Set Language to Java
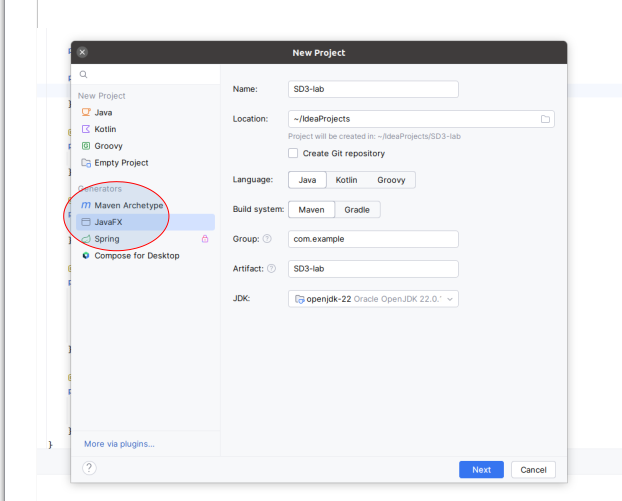This screenshot has height=501, width=622. (307, 180)
